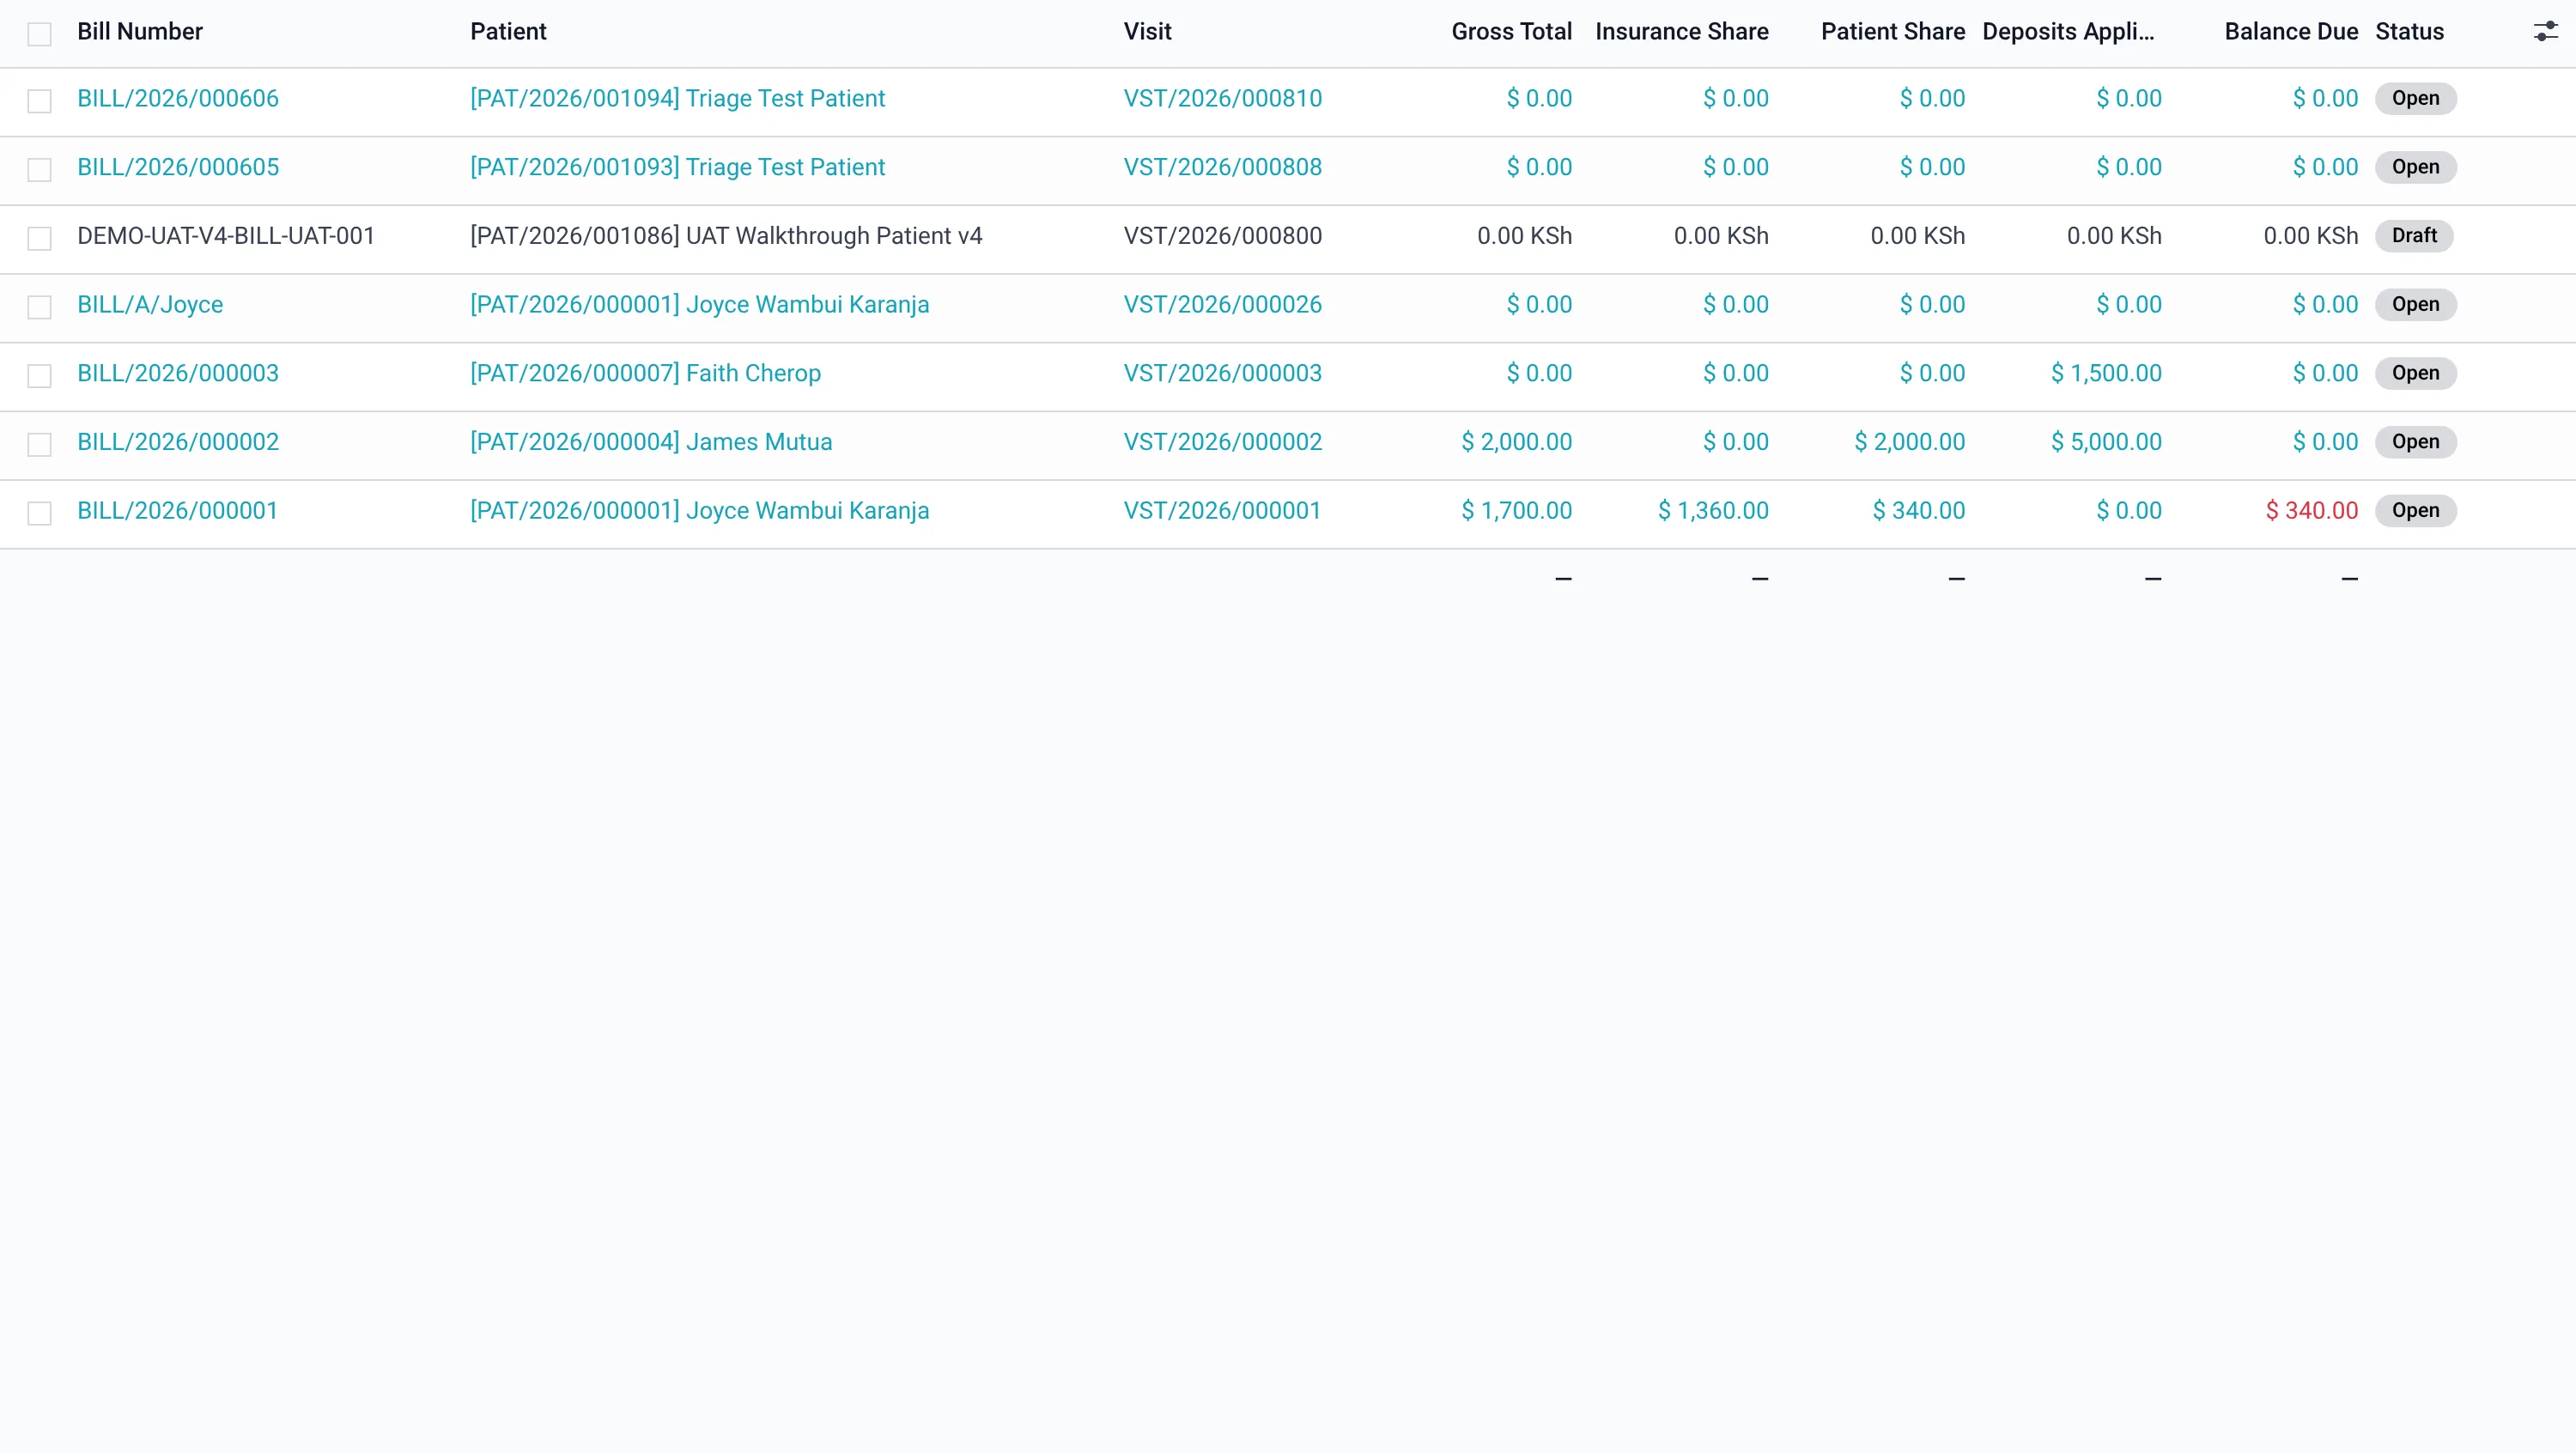2576x1453 pixels.
Task: Click the red $340.00 balance due
Action: (2311, 511)
